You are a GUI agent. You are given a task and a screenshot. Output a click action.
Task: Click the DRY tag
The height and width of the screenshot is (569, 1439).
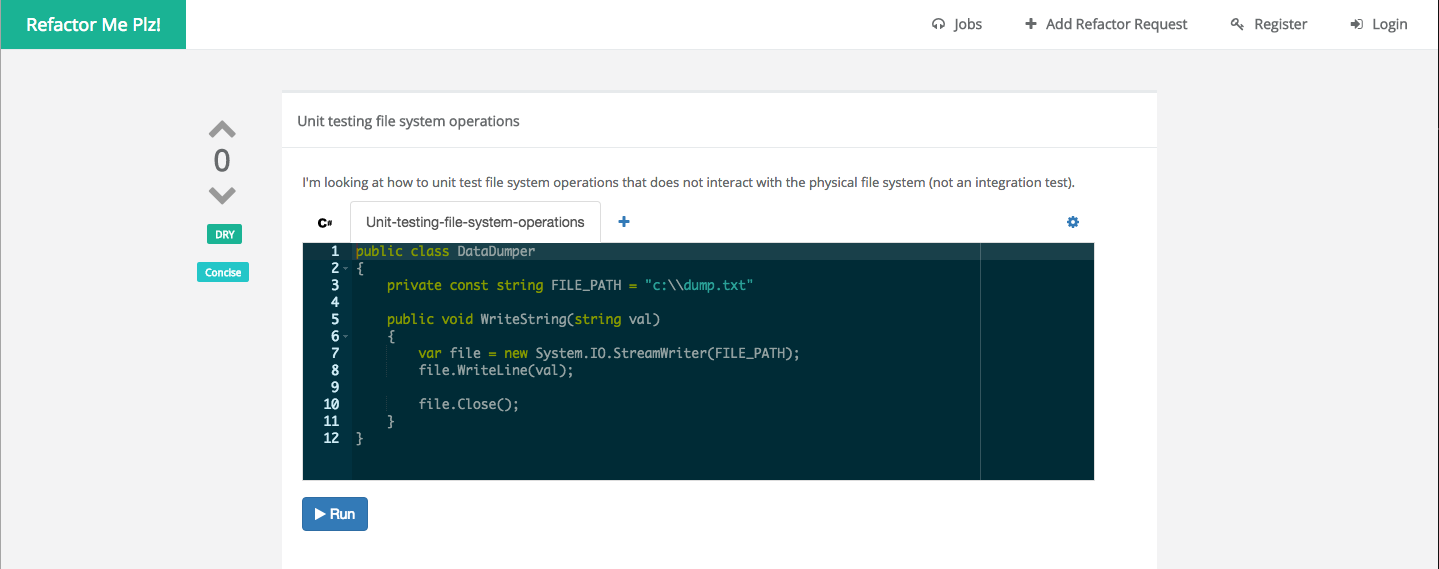point(225,235)
